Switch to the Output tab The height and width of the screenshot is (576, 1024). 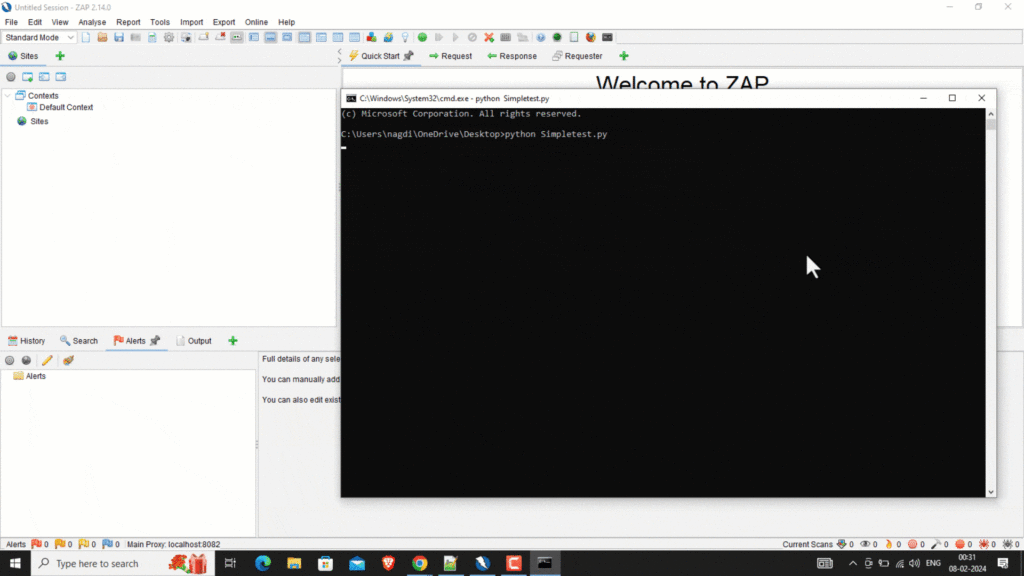(194, 340)
